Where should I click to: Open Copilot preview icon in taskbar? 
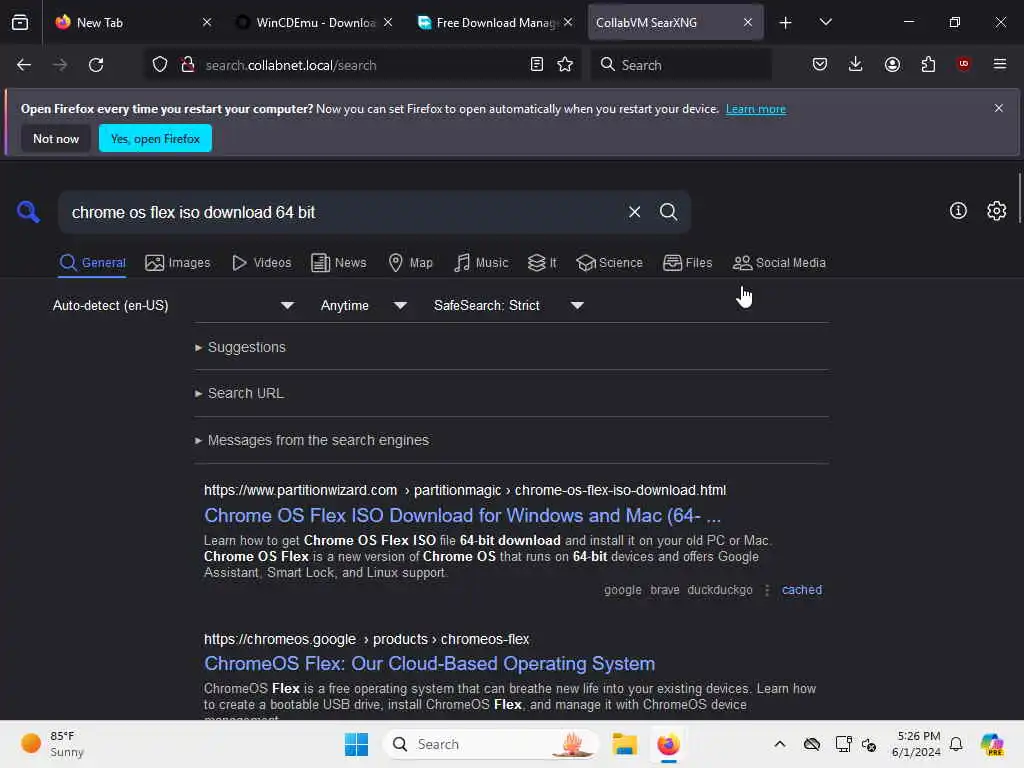coord(992,744)
